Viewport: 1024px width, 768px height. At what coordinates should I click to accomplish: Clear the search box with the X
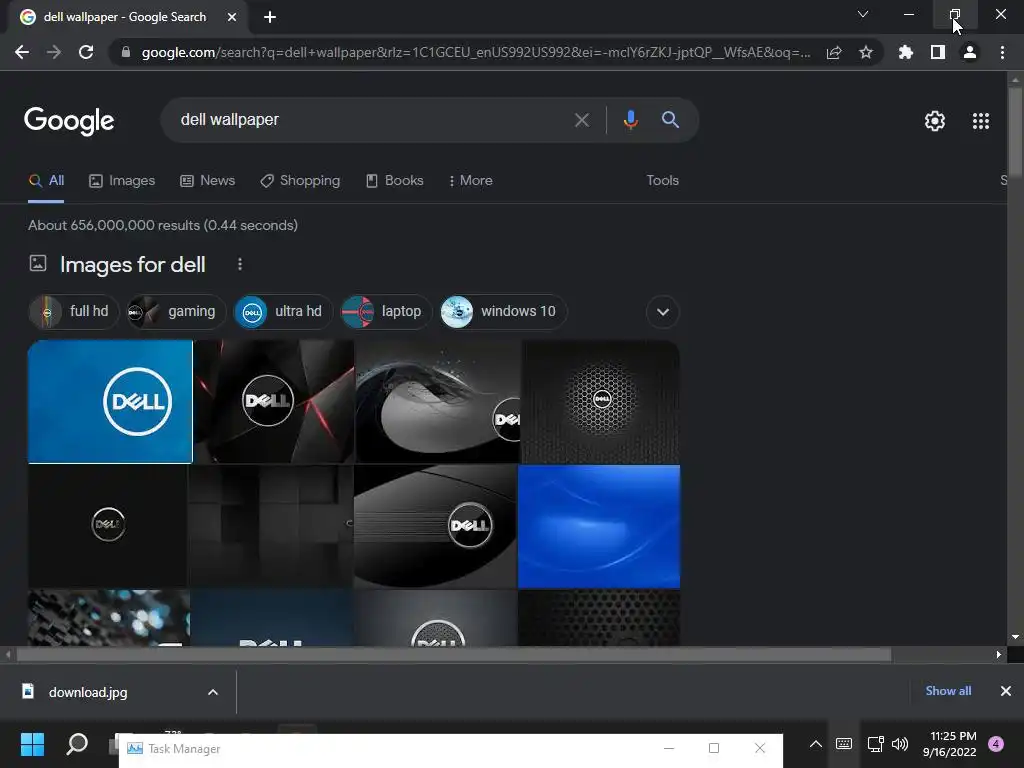coord(581,120)
